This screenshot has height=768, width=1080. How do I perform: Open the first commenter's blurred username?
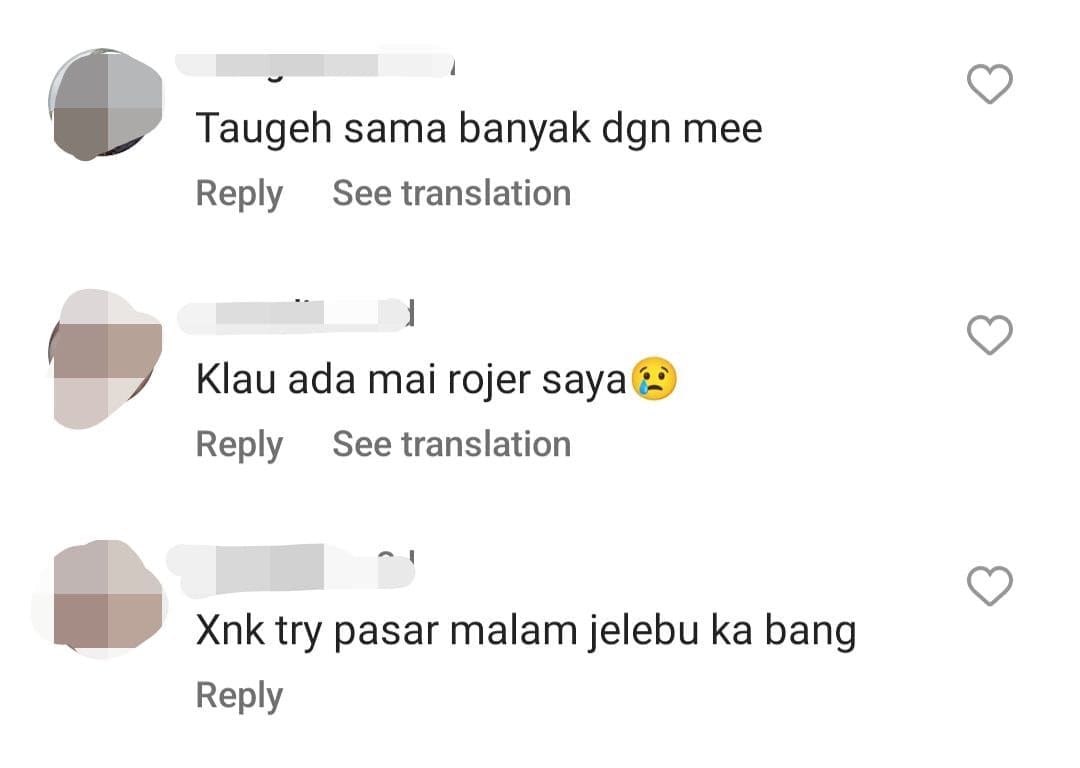point(315,65)
